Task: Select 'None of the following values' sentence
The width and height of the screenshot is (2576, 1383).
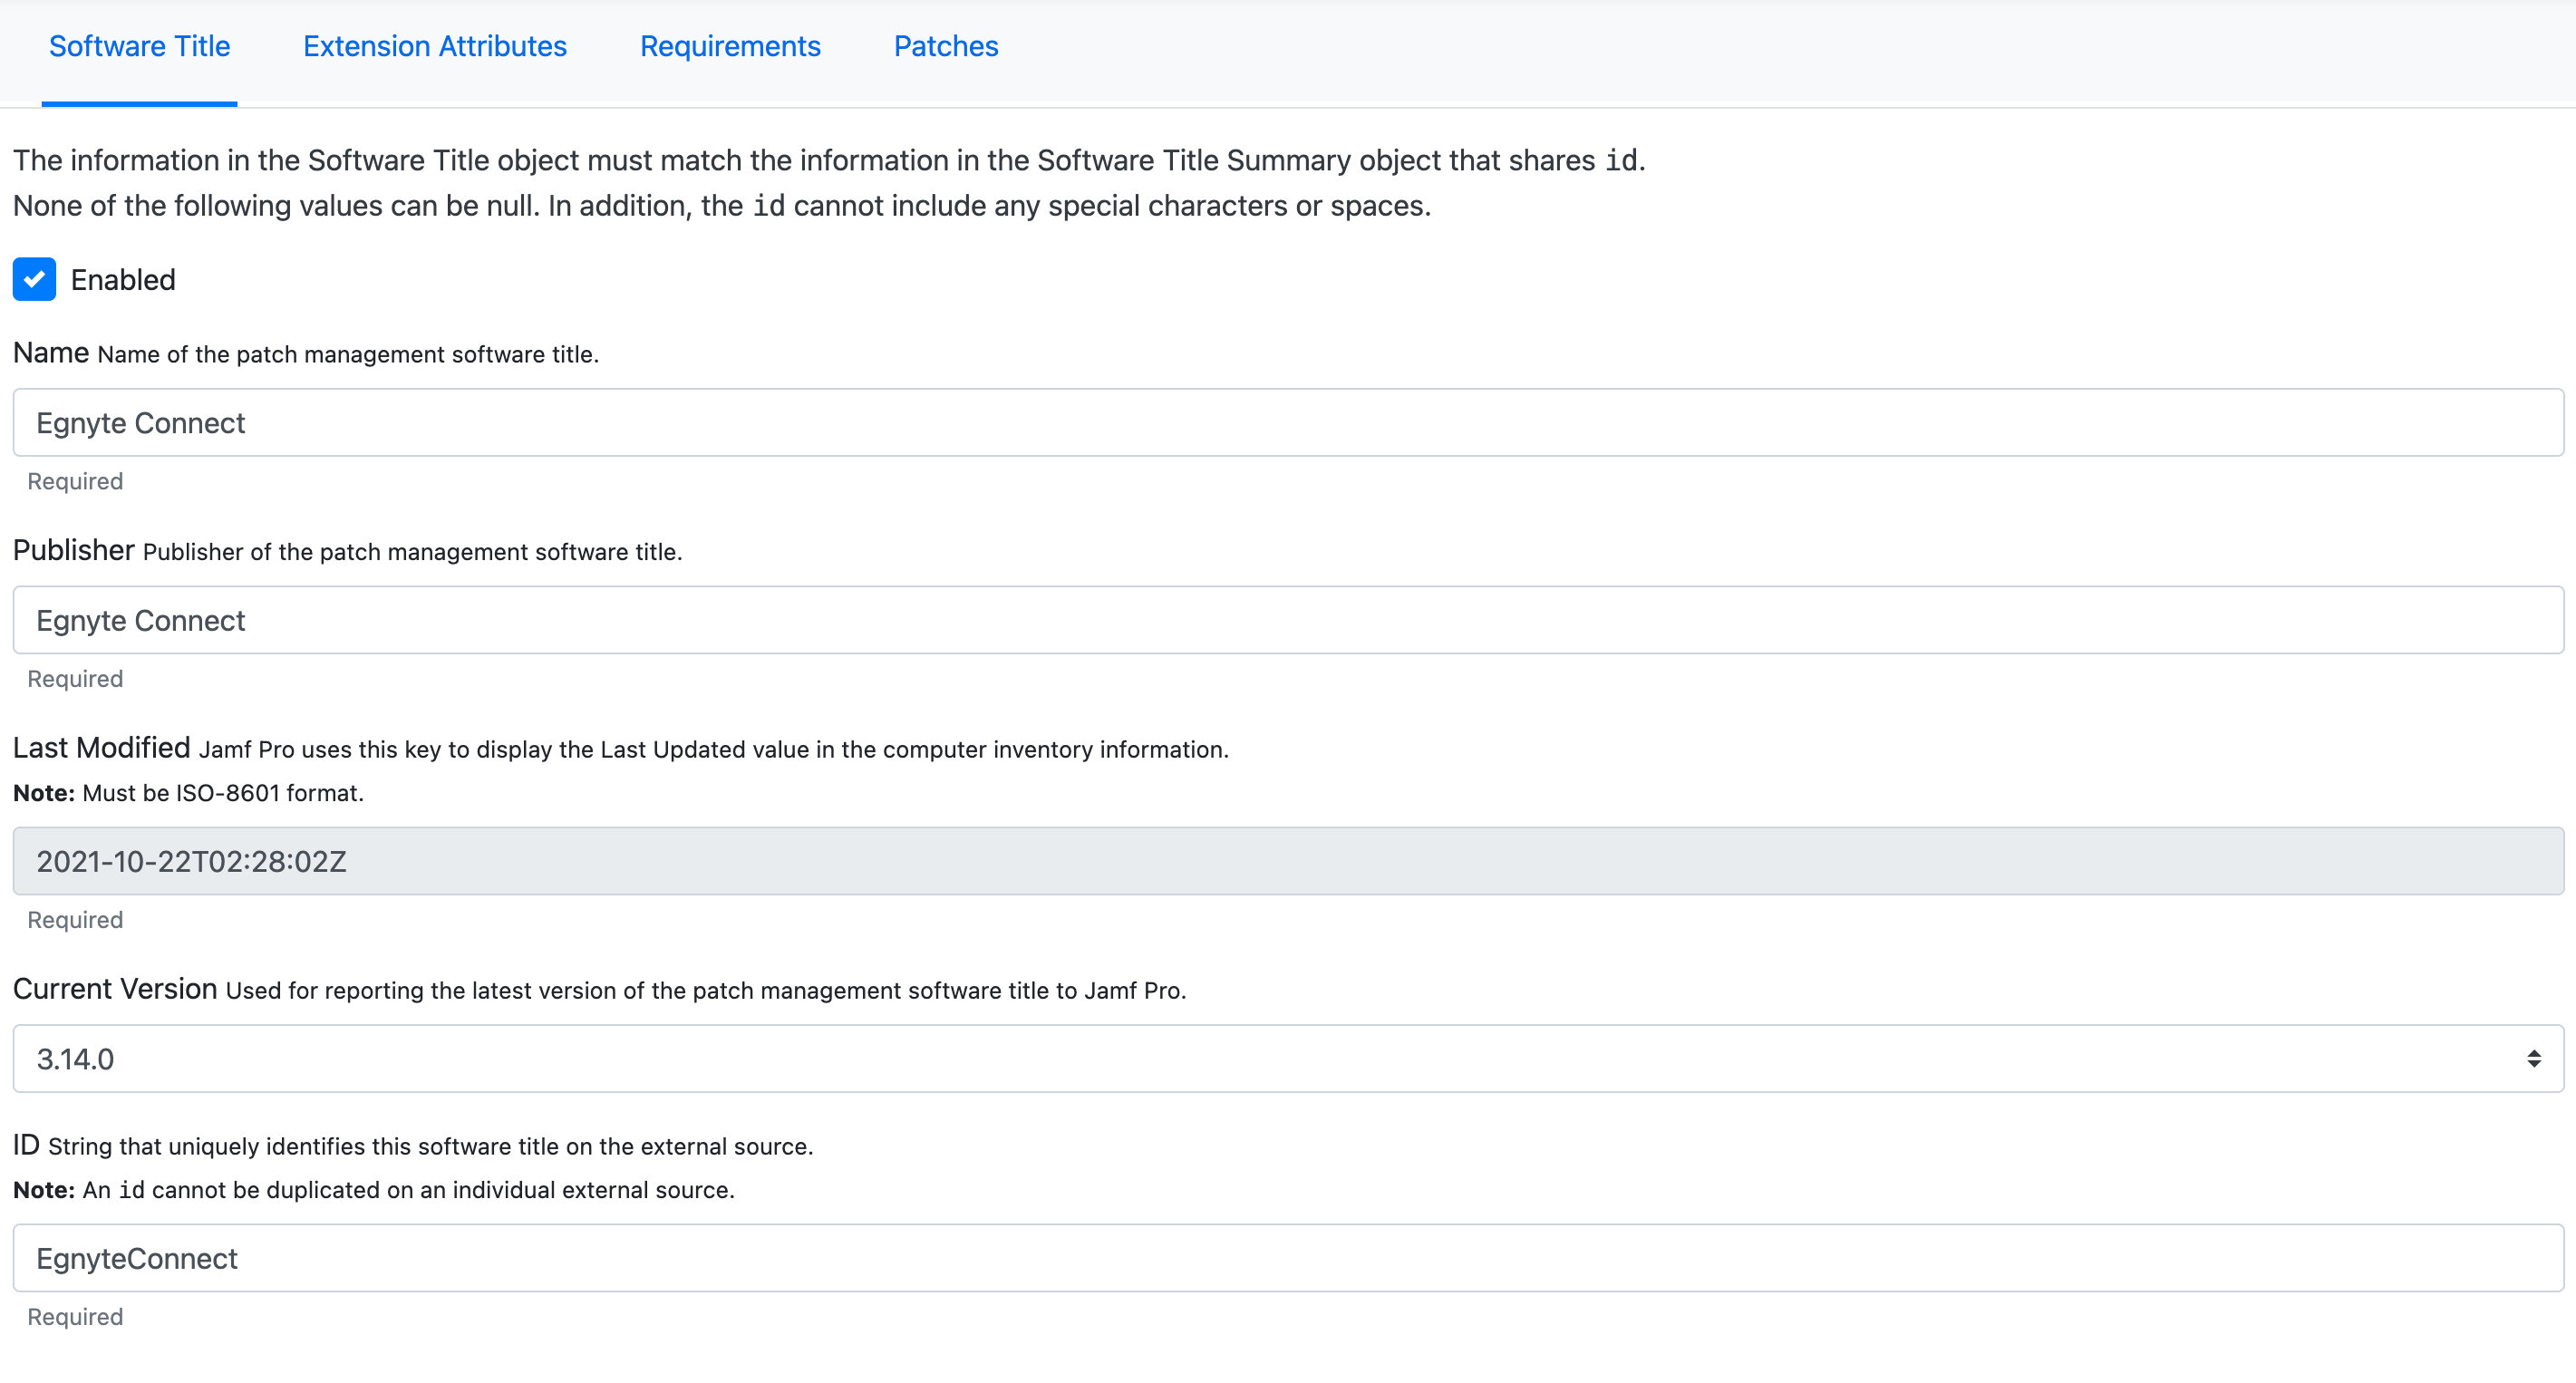Action: [x=722, y=206]
